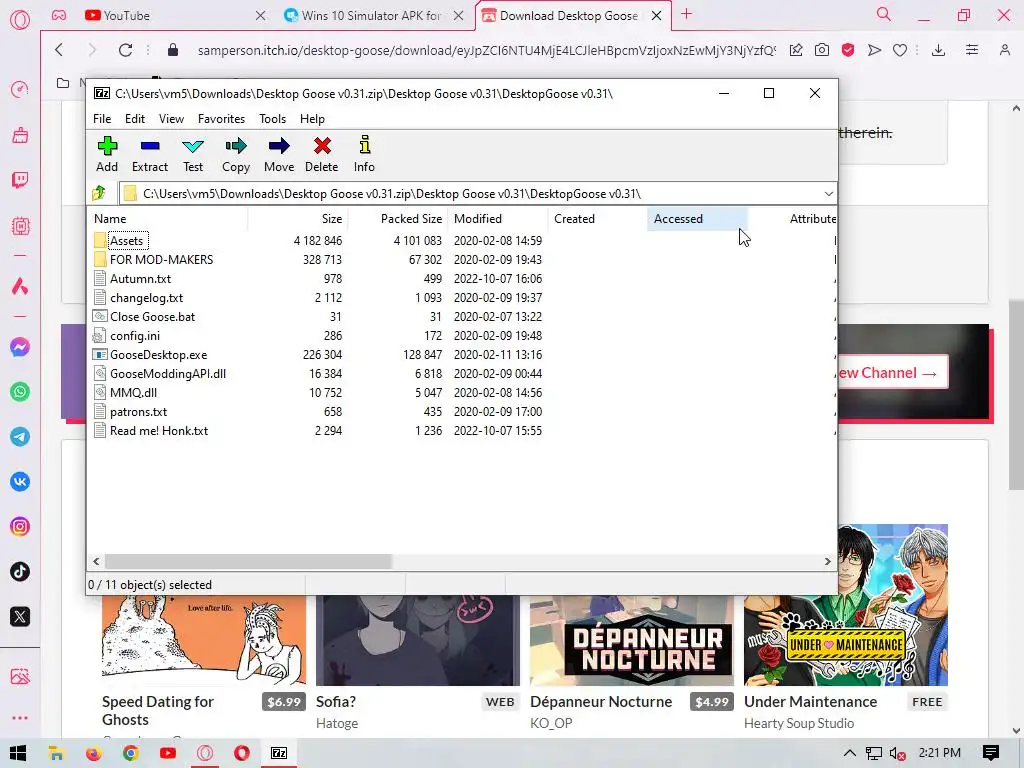Open VK in the Opera sidebar
Image resolution: width=1024 pixels, height=768 pixels.
click(x=20, y=482)
